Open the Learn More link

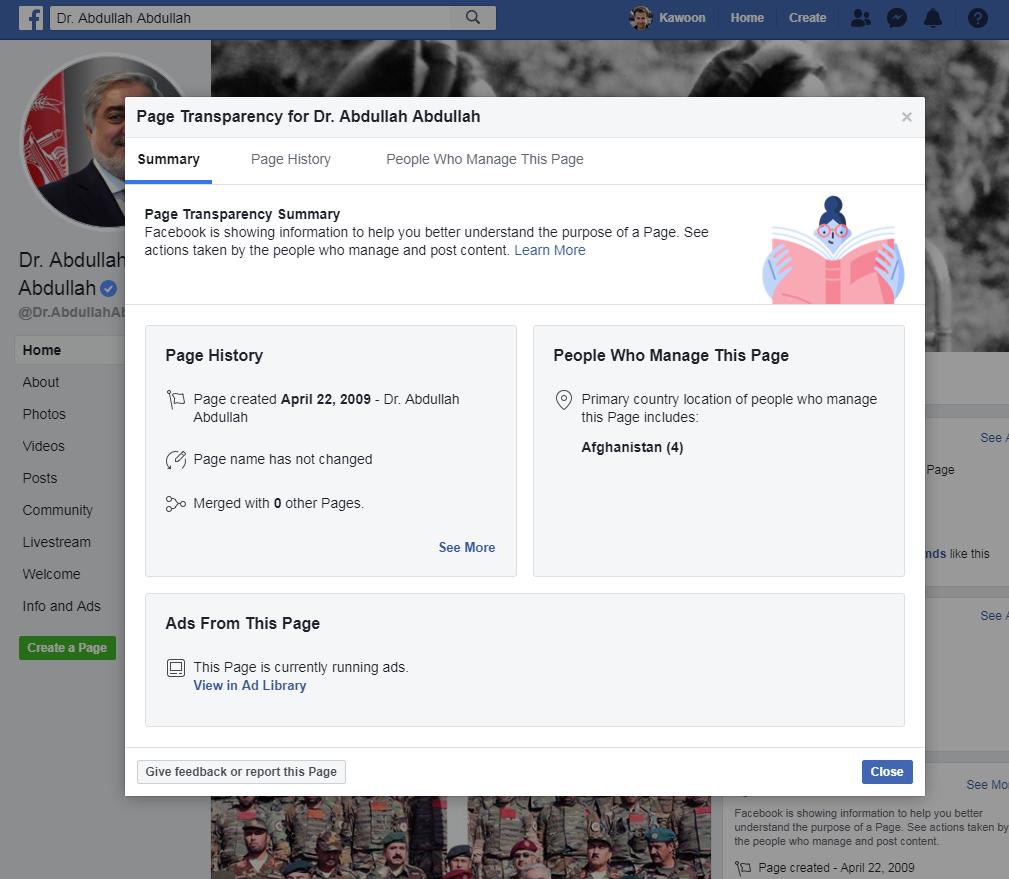pyautogui.click(x=550, y=250)
